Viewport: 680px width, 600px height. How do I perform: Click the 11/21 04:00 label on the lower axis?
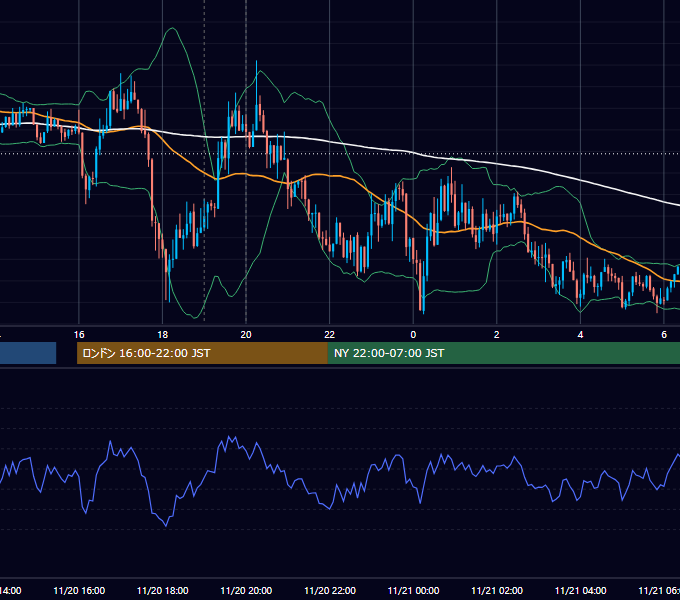click(581, 591)
